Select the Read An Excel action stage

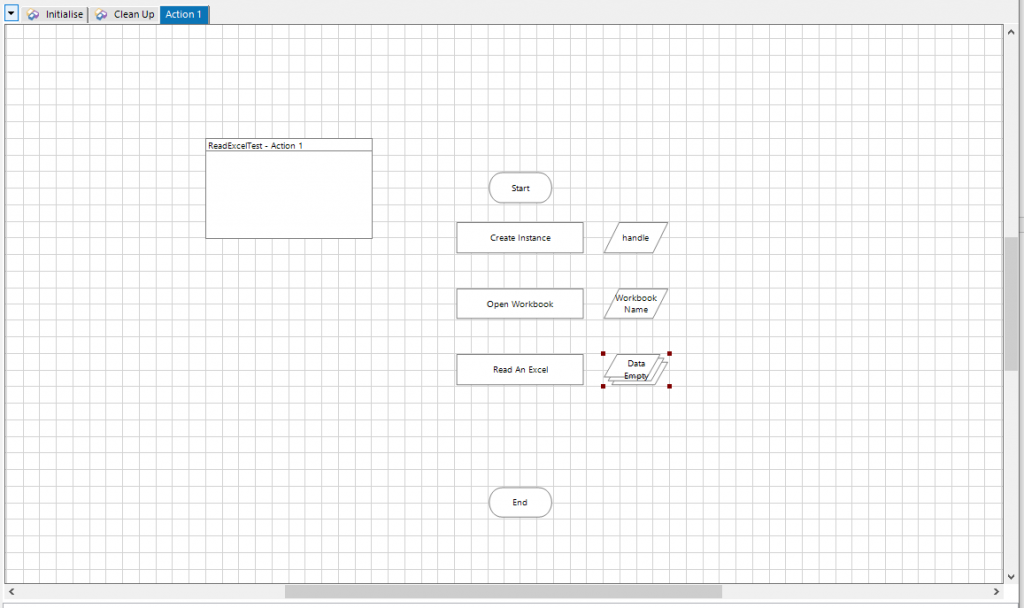(x=520, y=370)
